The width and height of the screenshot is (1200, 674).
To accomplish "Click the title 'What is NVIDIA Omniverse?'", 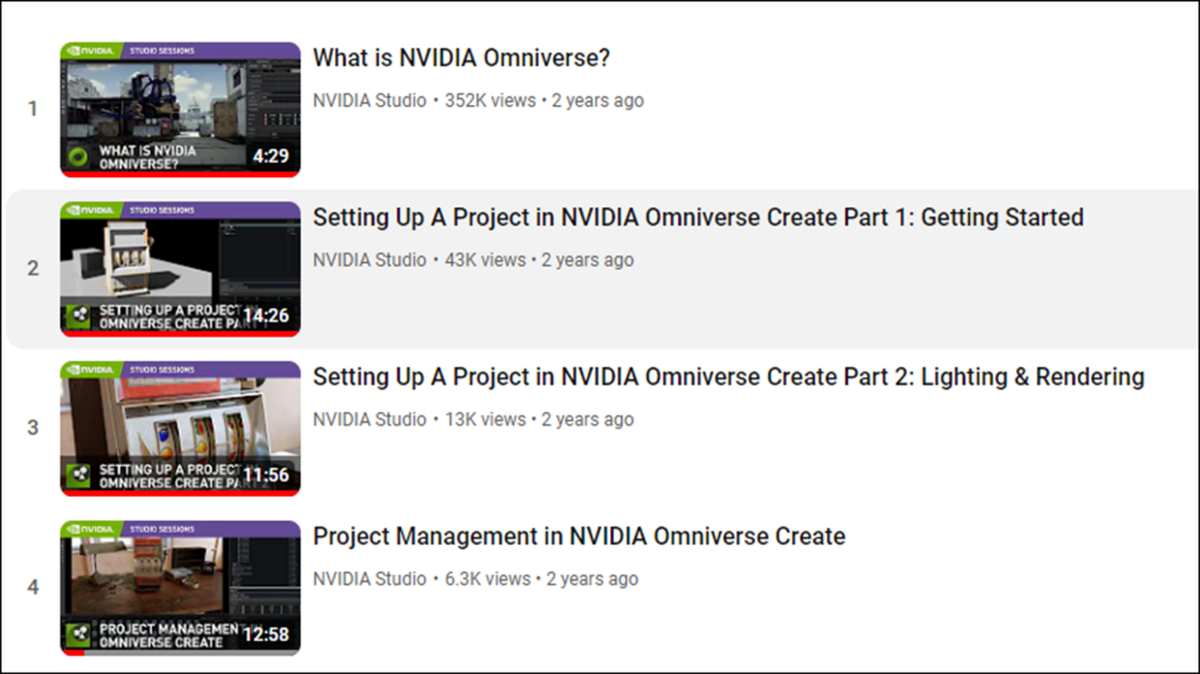I will (x=461, y=58).
